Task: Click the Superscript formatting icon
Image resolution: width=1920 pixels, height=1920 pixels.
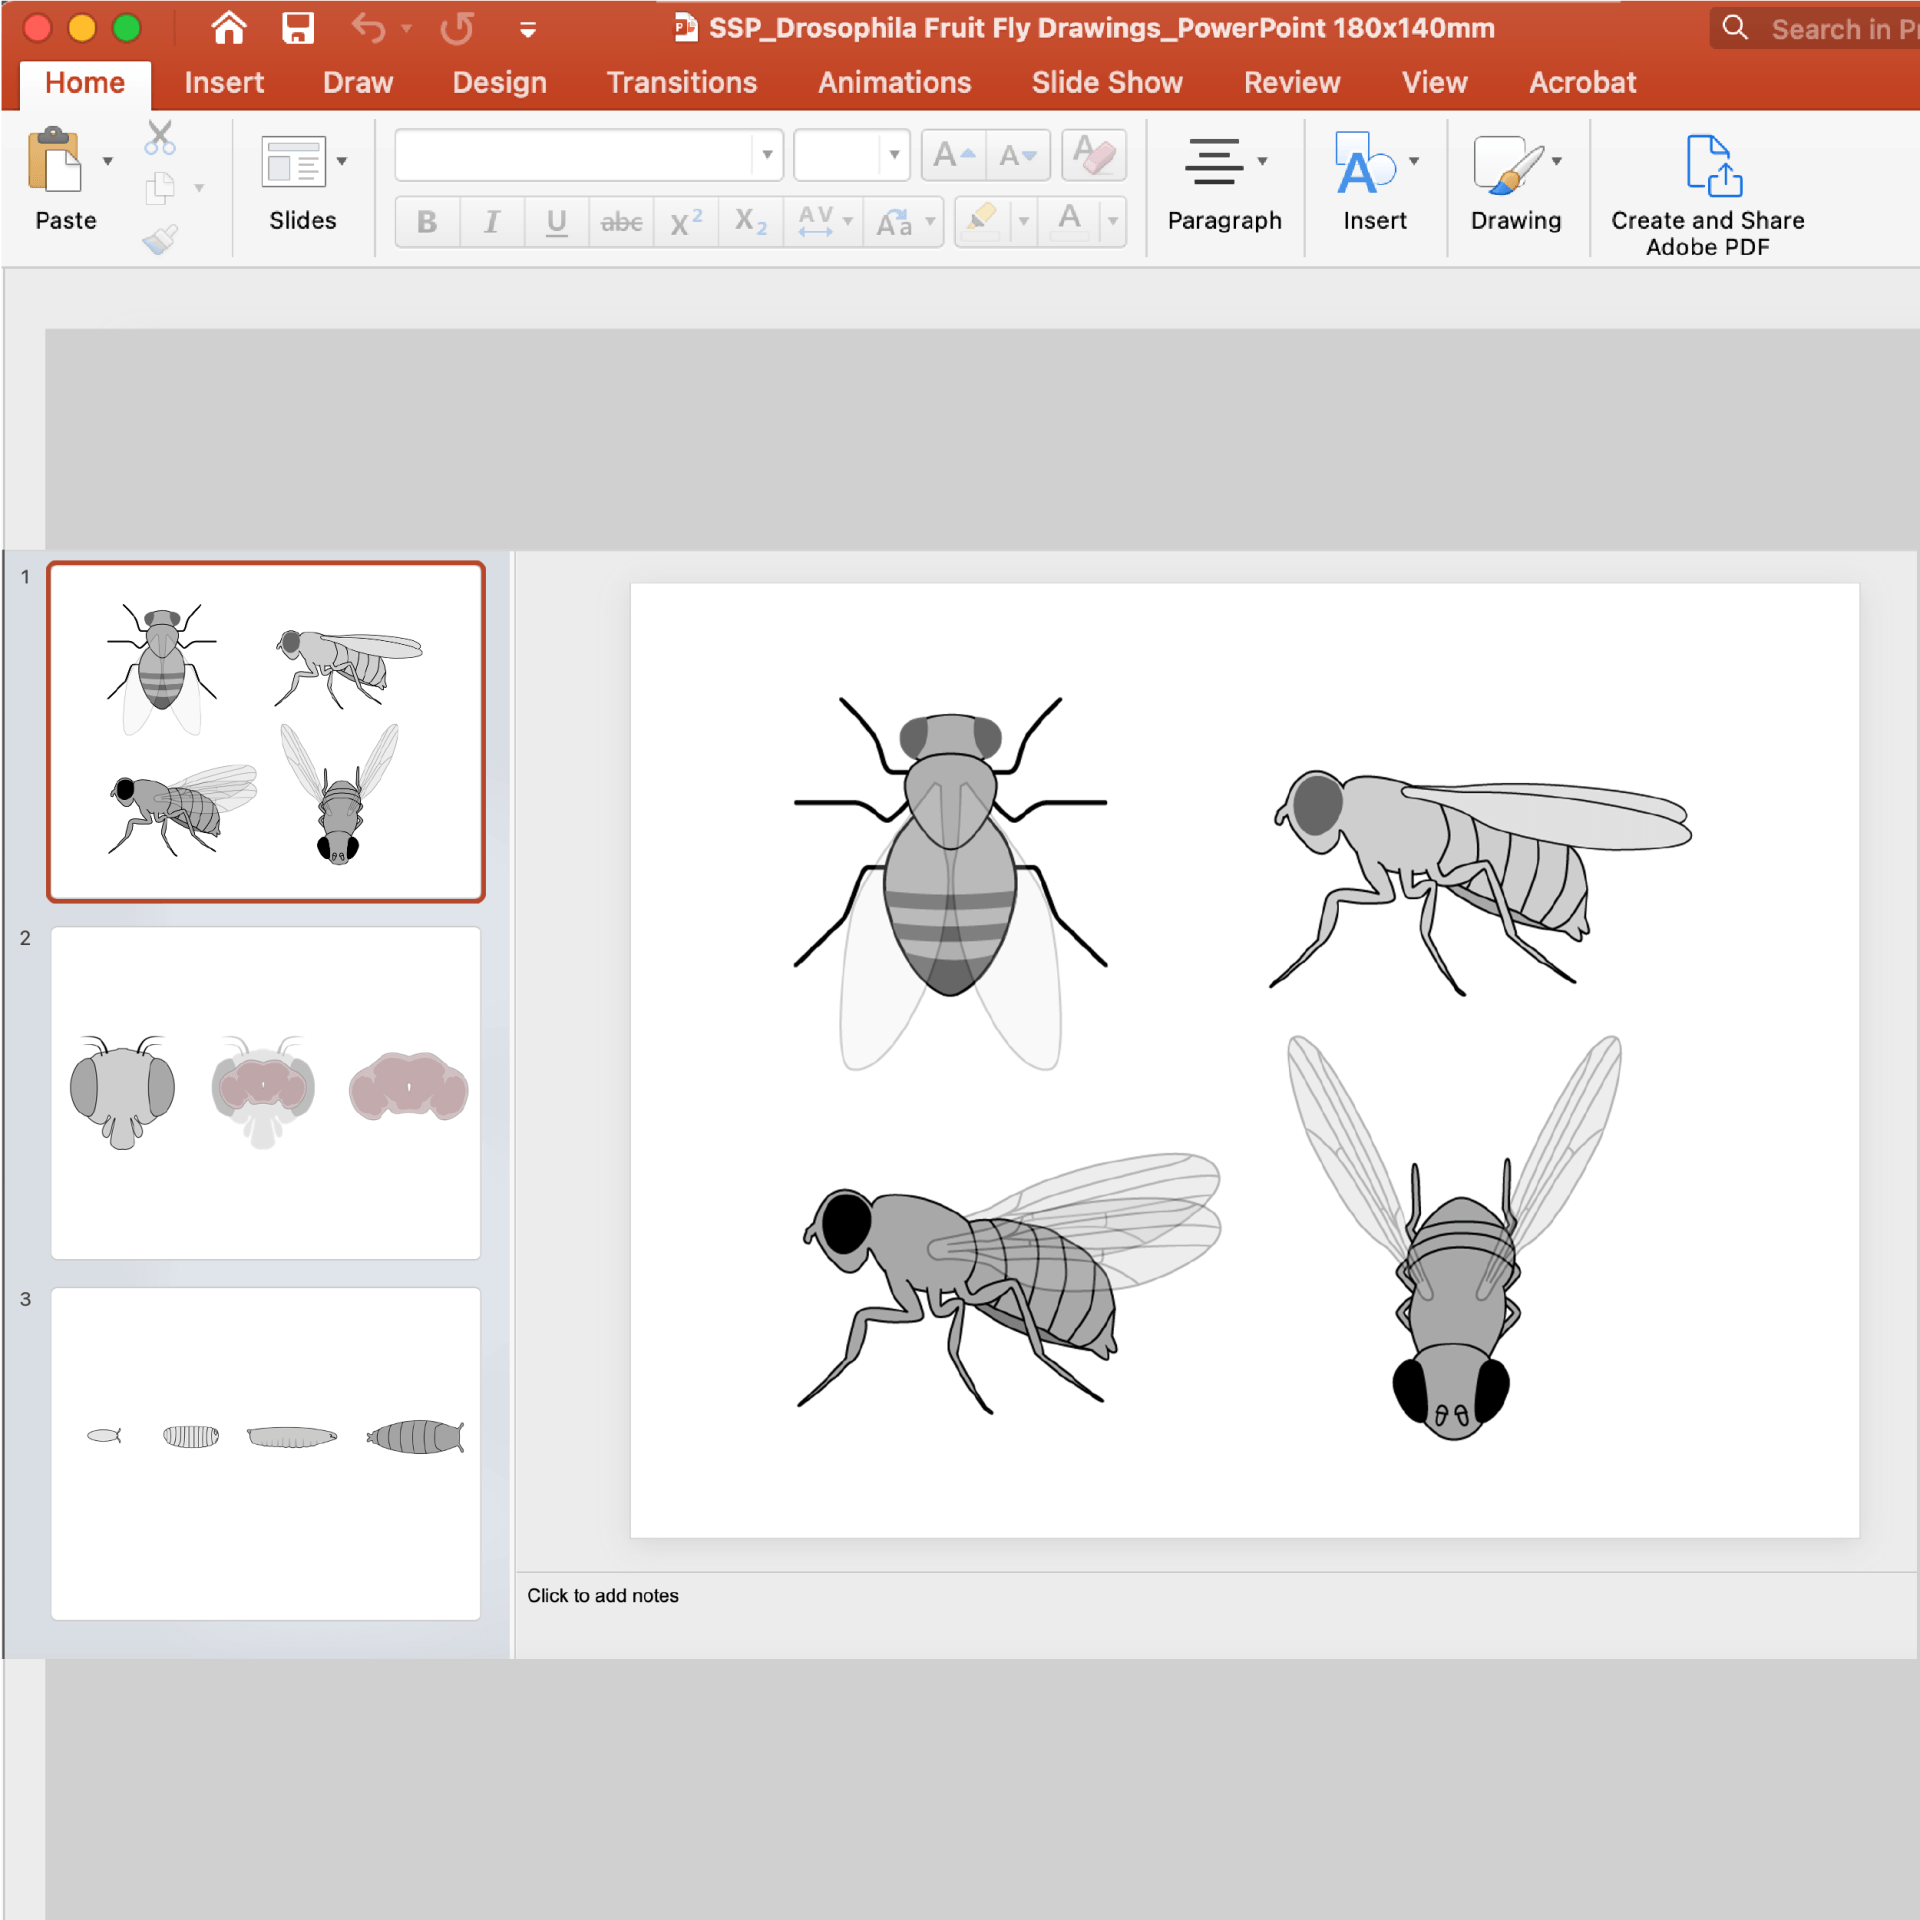Action: [x=684, y=221]
